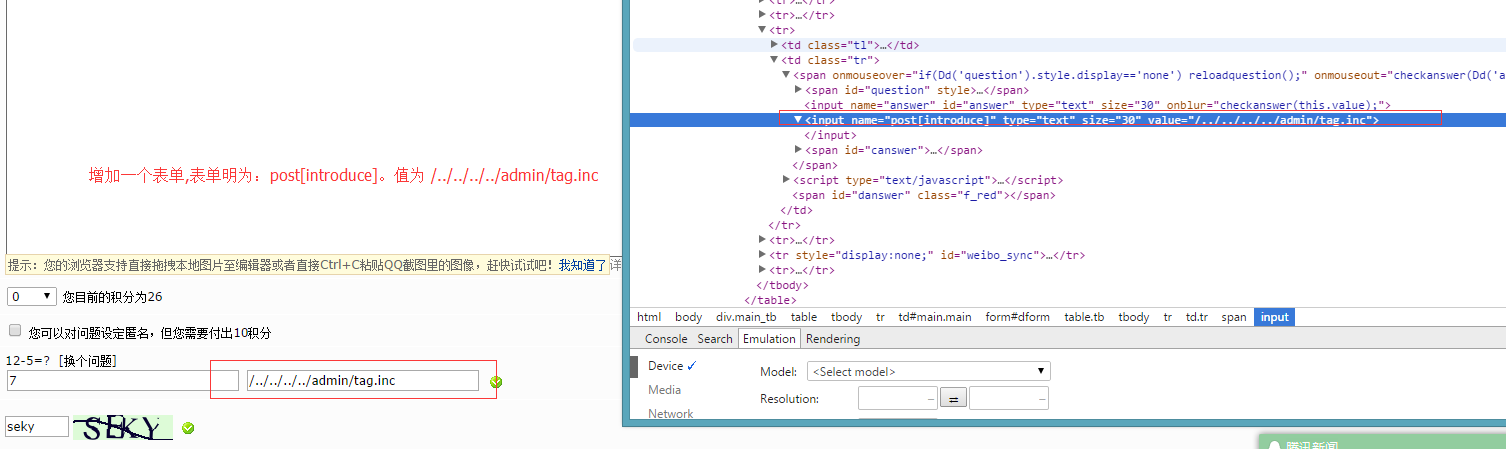
Task: Click the 换个问题 link to change question
Action: tap(88, 361)
